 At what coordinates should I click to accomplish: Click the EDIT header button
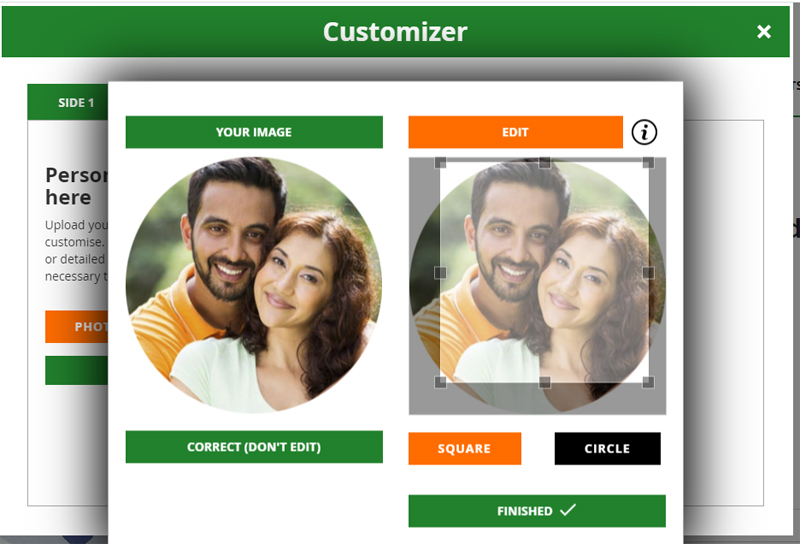point(515,132)
